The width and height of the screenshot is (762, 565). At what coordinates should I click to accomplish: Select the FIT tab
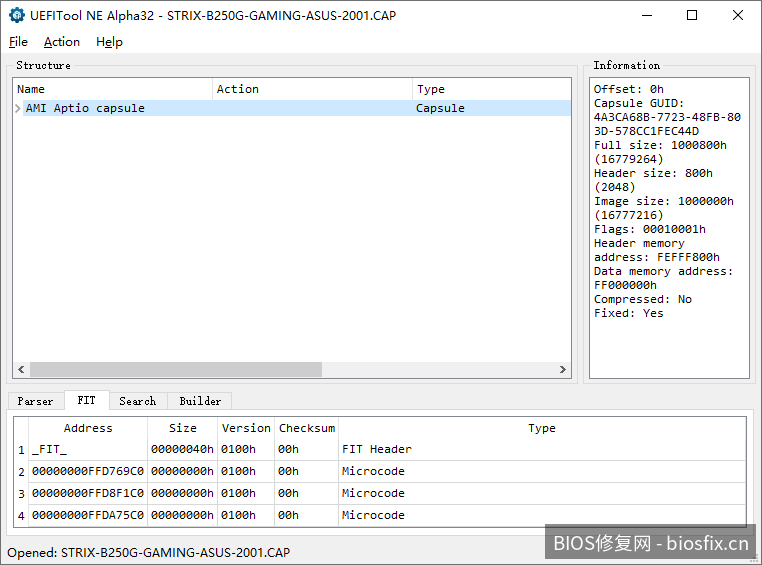(87, 401)
